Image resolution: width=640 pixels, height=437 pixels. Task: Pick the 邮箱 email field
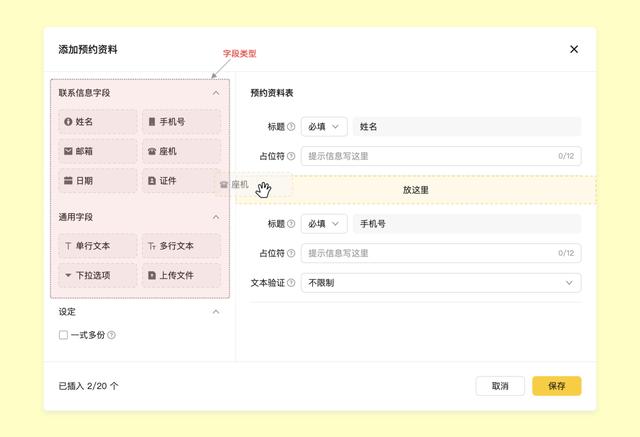tap(97, 151)
